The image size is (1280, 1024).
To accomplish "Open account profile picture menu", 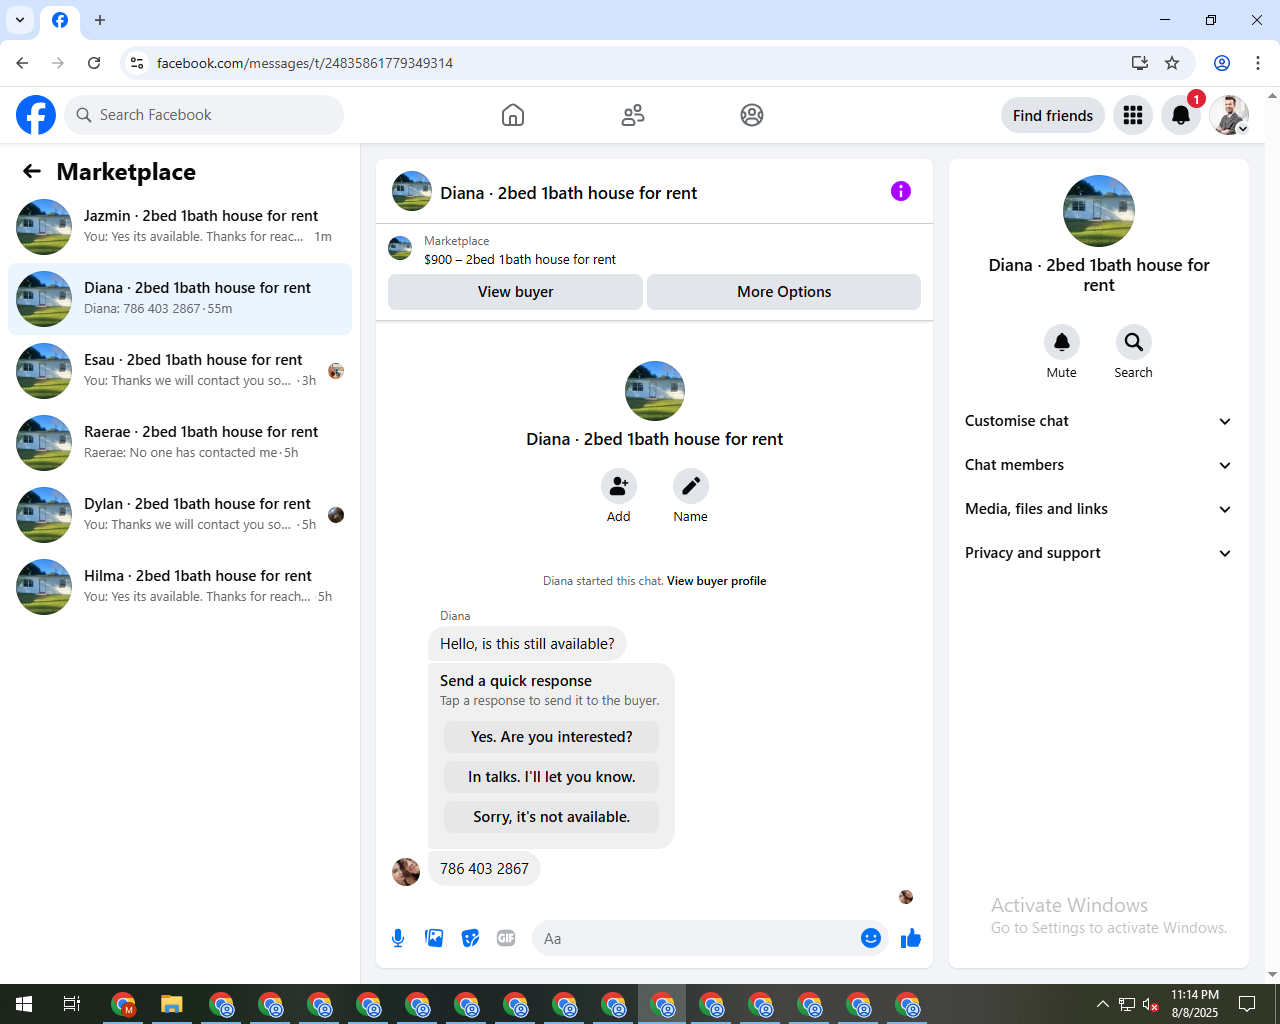I will (1229, 115).
